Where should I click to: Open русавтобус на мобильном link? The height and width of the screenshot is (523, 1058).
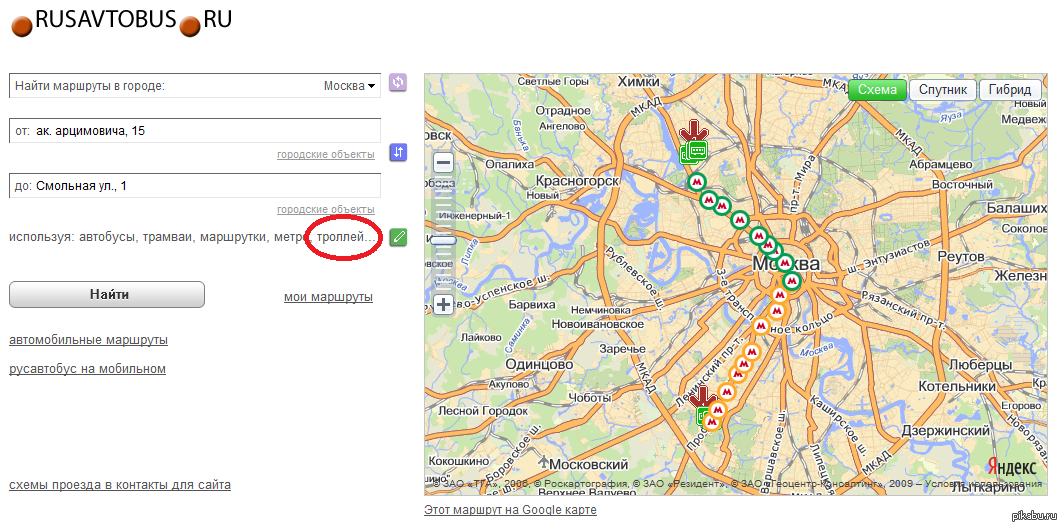coord(88,368)
